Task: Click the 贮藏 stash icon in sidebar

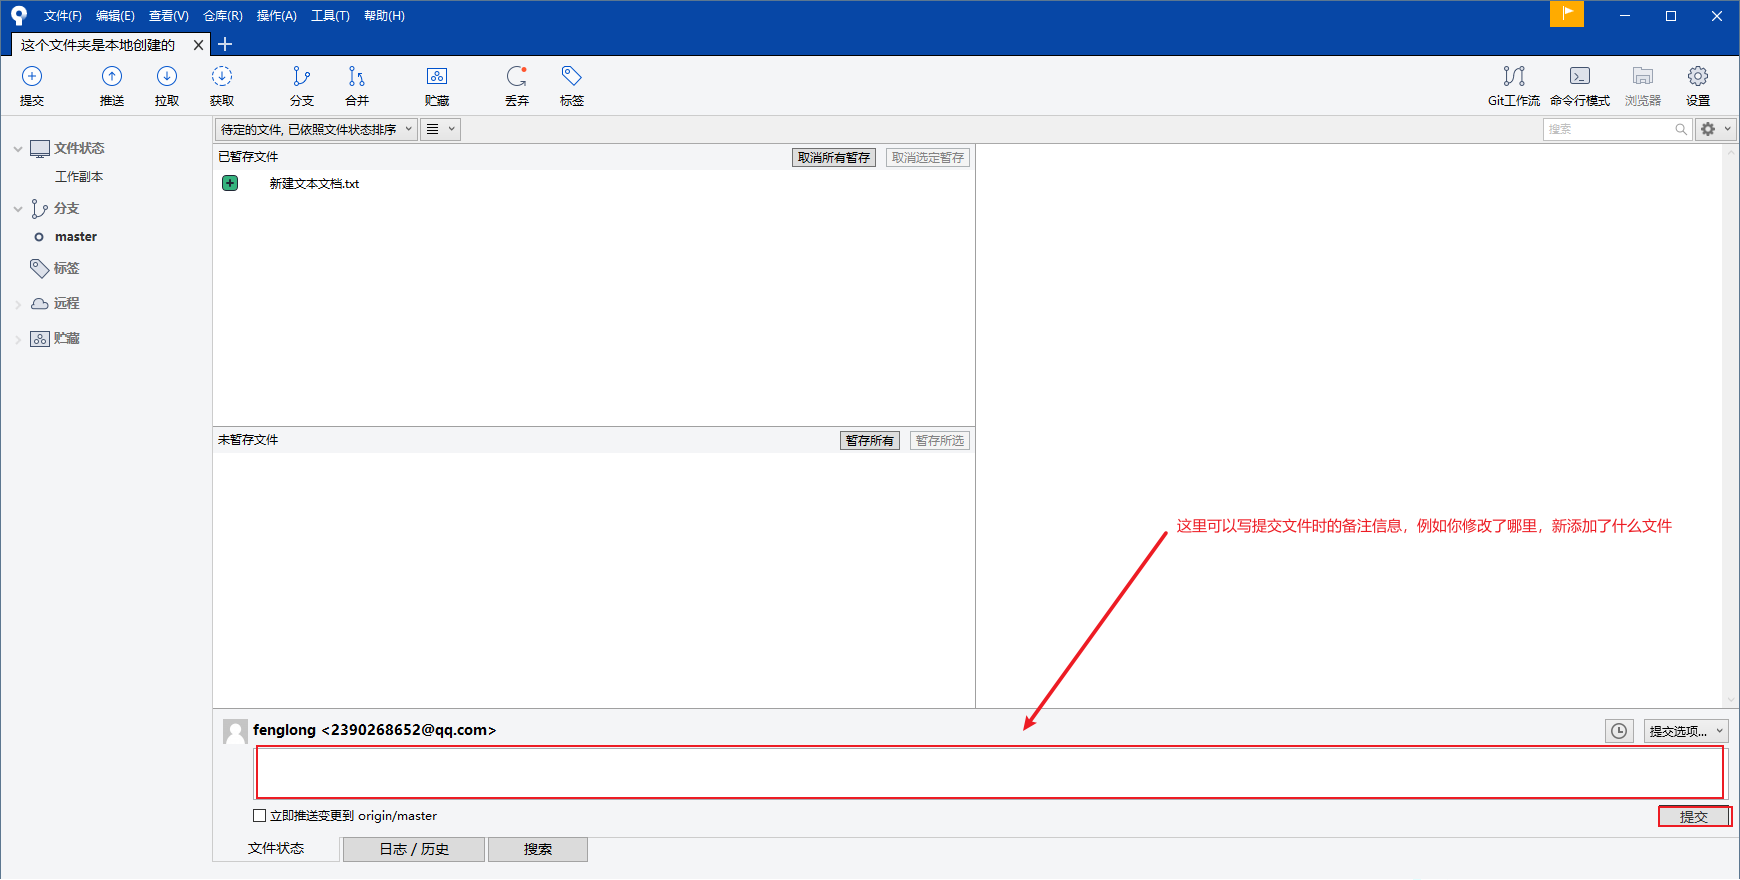Action: (40, 338)
